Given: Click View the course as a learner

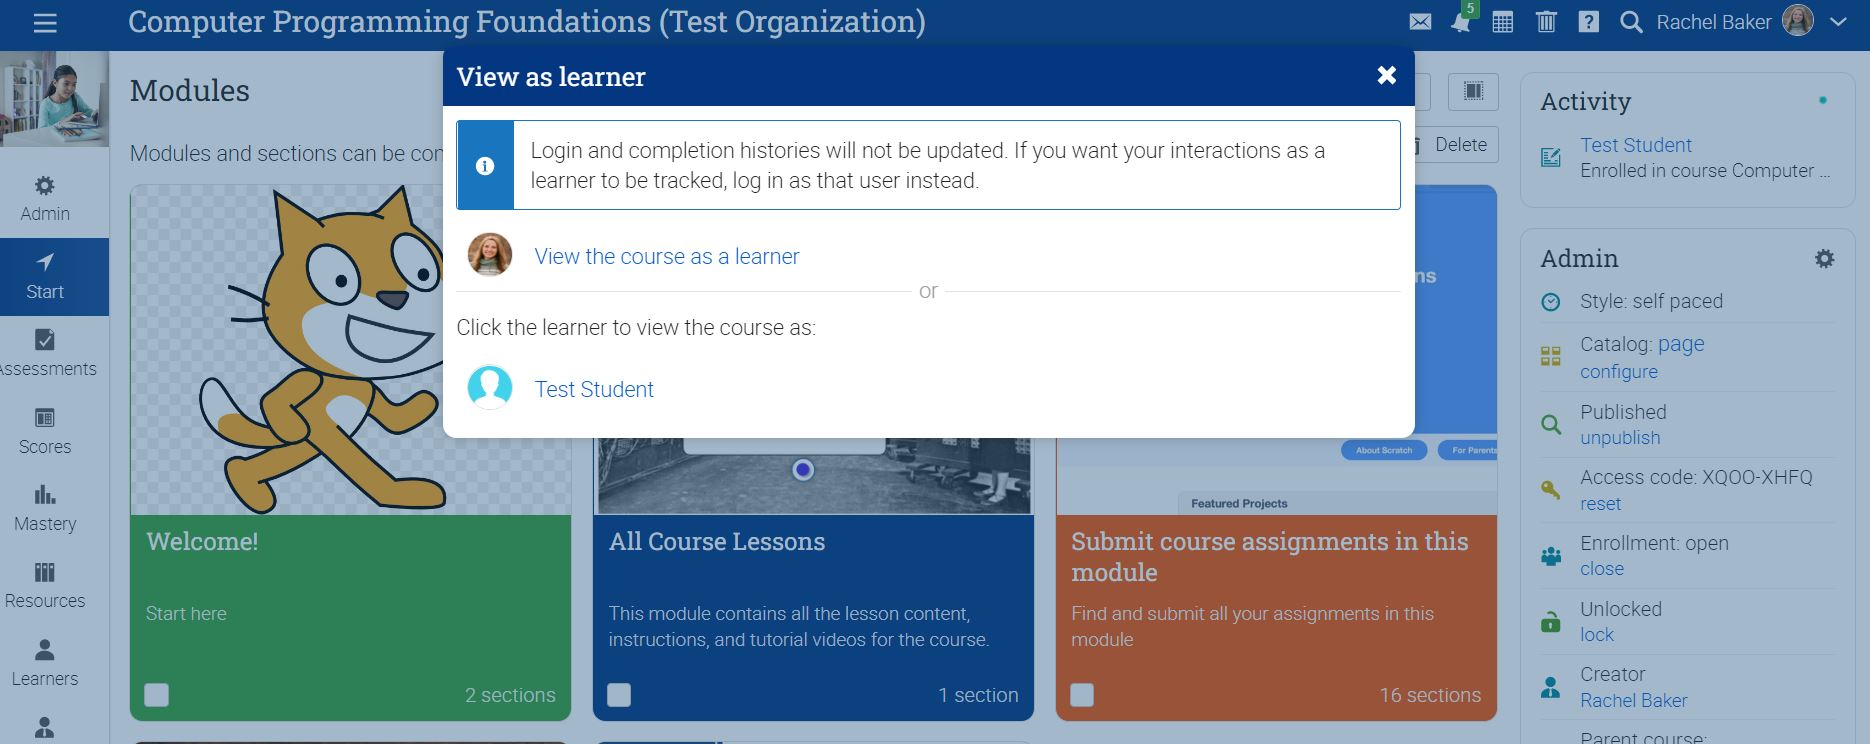Looking at the screenshot, I should coord(666,256).
